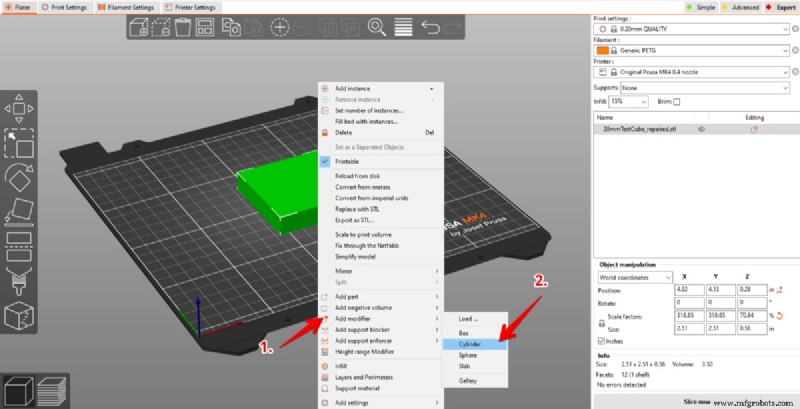Open the Print Settings tab
This screenshot has height=409, width=800.
64,7
